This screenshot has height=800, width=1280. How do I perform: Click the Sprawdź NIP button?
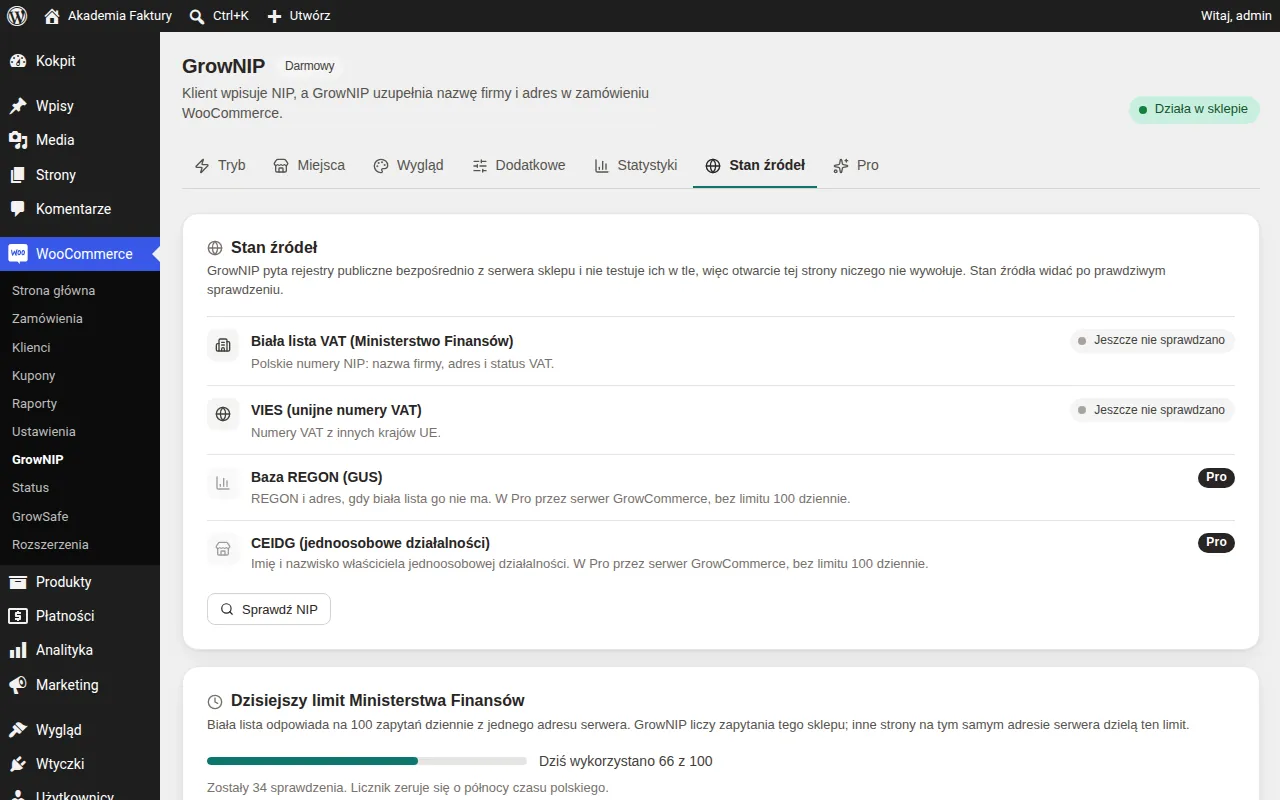pos(269,609)
